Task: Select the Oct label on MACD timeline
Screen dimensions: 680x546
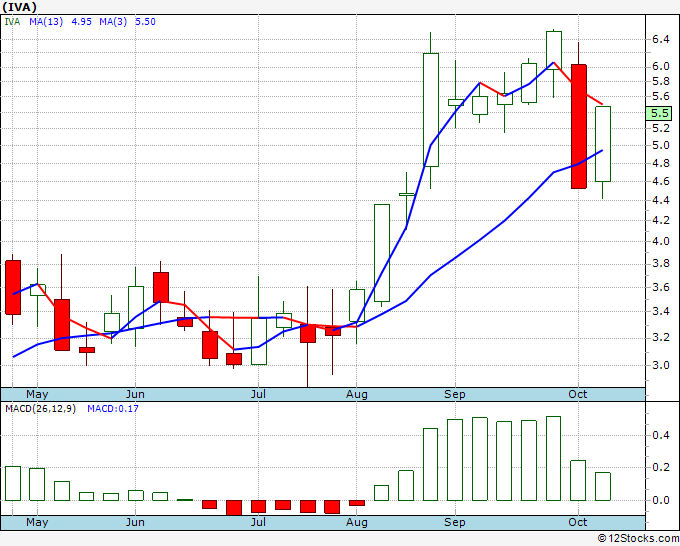Action: tap(578, 522)
